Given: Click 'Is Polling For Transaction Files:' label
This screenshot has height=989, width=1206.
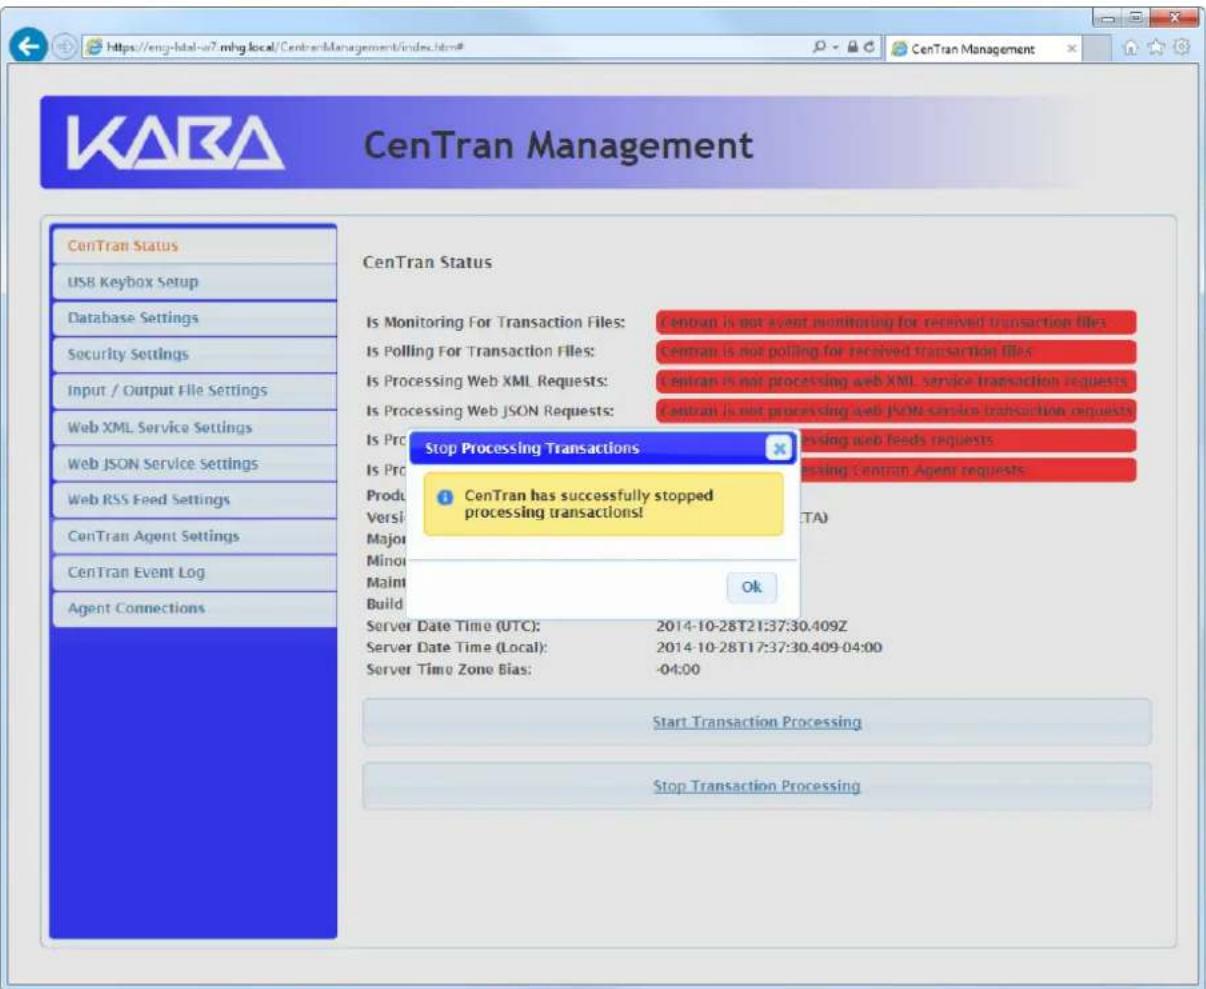Looking at the screenshot, I should click(x=481, y=351).
